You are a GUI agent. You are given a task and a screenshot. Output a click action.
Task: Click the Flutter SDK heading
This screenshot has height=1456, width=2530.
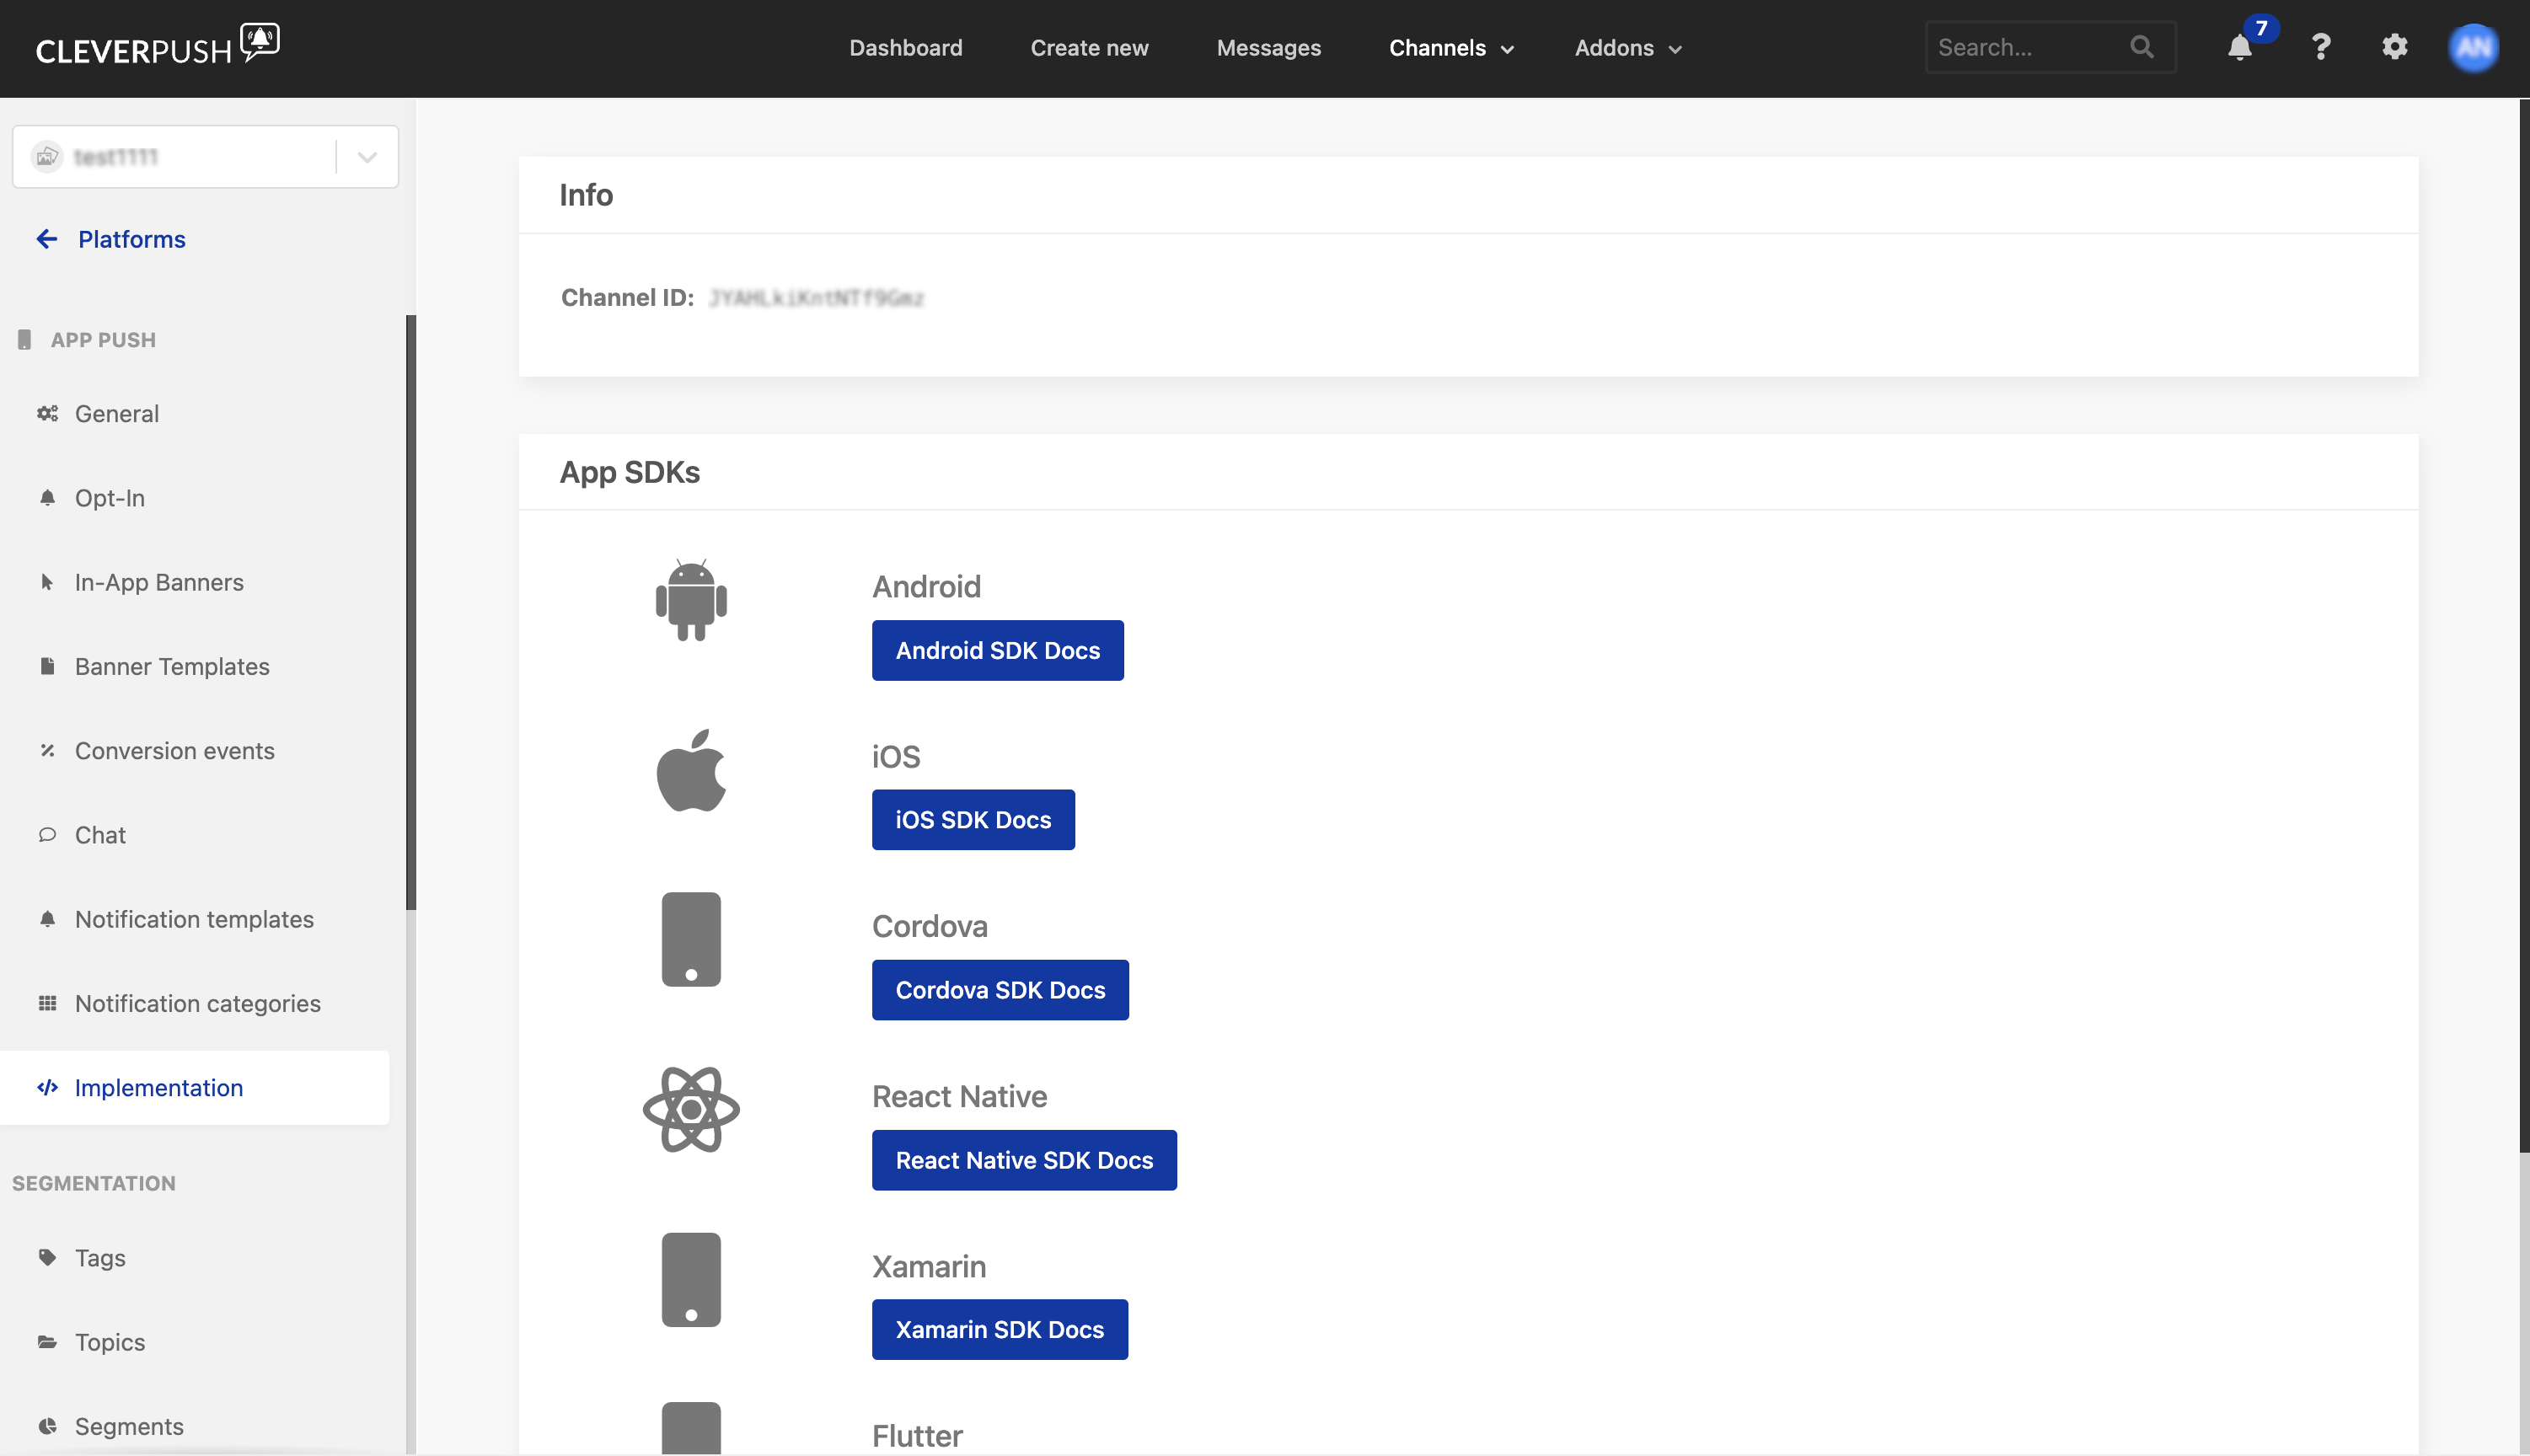point(917,1436)
